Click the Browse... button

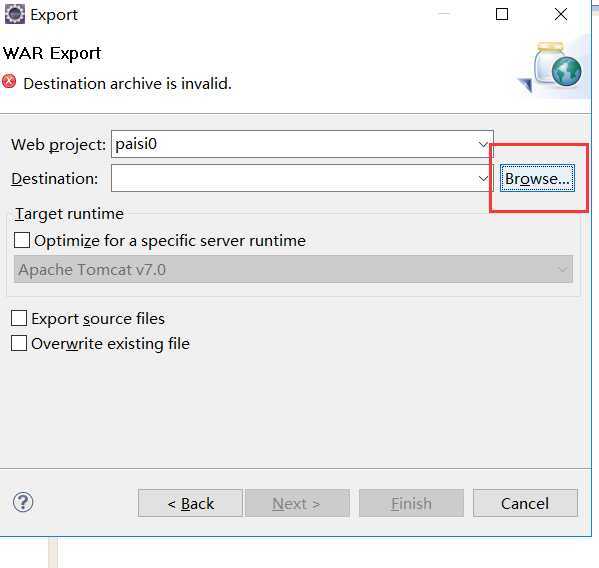(x=537, y=178)
